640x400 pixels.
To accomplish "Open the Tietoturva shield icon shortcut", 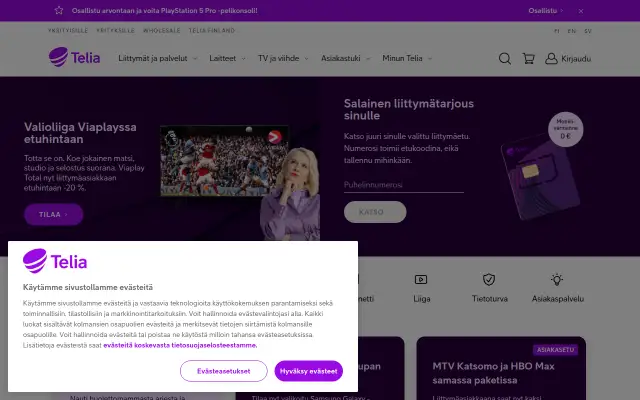I will 489,280.
